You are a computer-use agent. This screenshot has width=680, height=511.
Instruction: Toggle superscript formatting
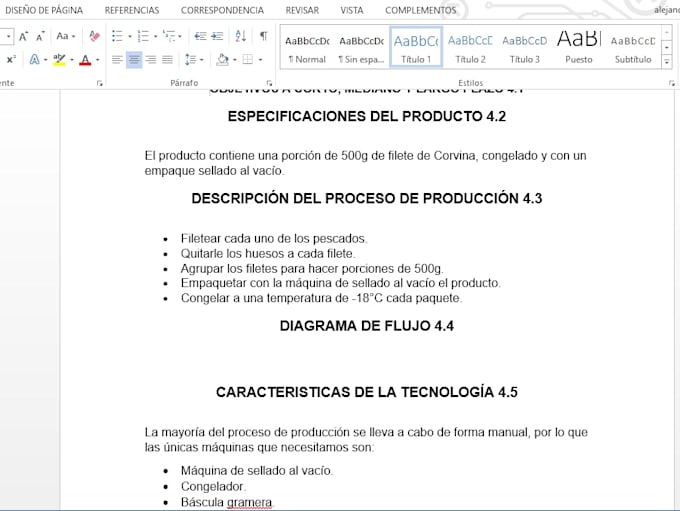pos(11,59)
